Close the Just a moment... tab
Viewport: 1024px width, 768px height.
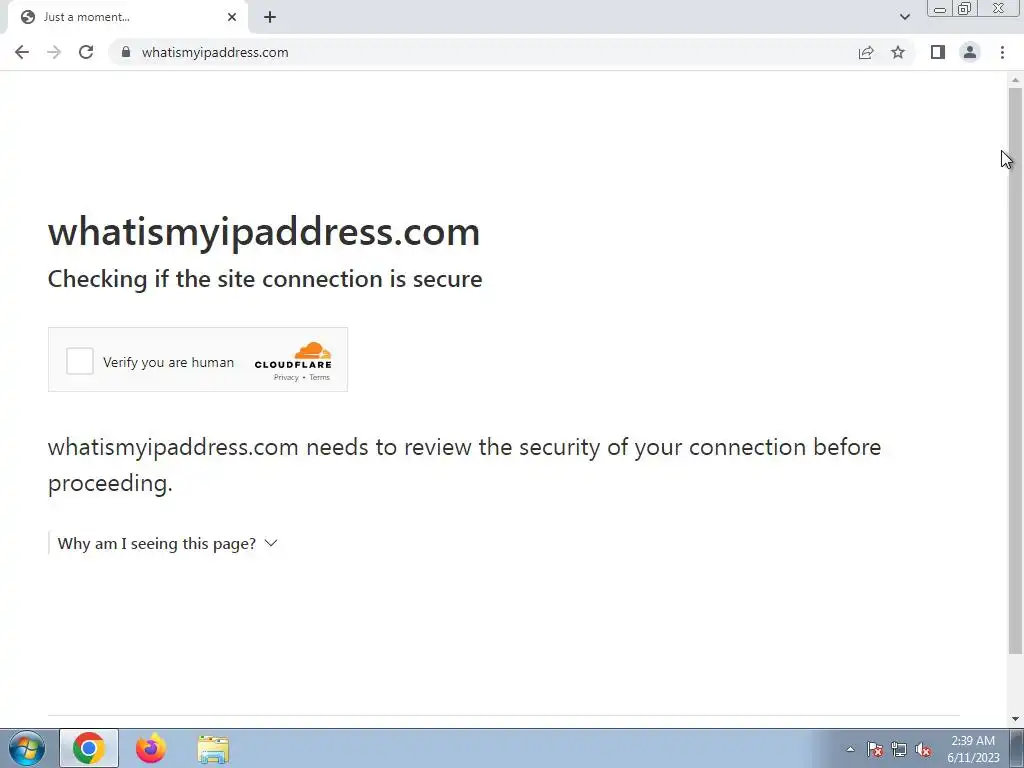click(232, 17)
